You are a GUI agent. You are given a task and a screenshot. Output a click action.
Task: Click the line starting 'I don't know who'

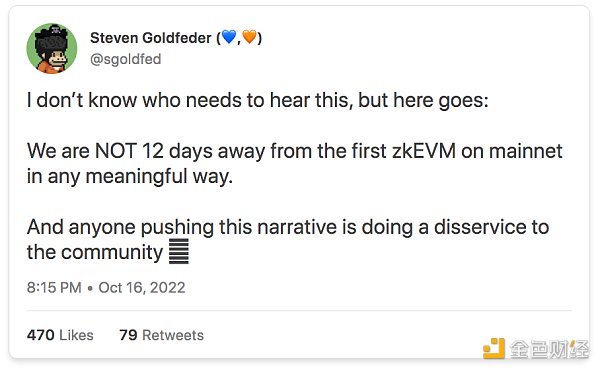[258, 100]
